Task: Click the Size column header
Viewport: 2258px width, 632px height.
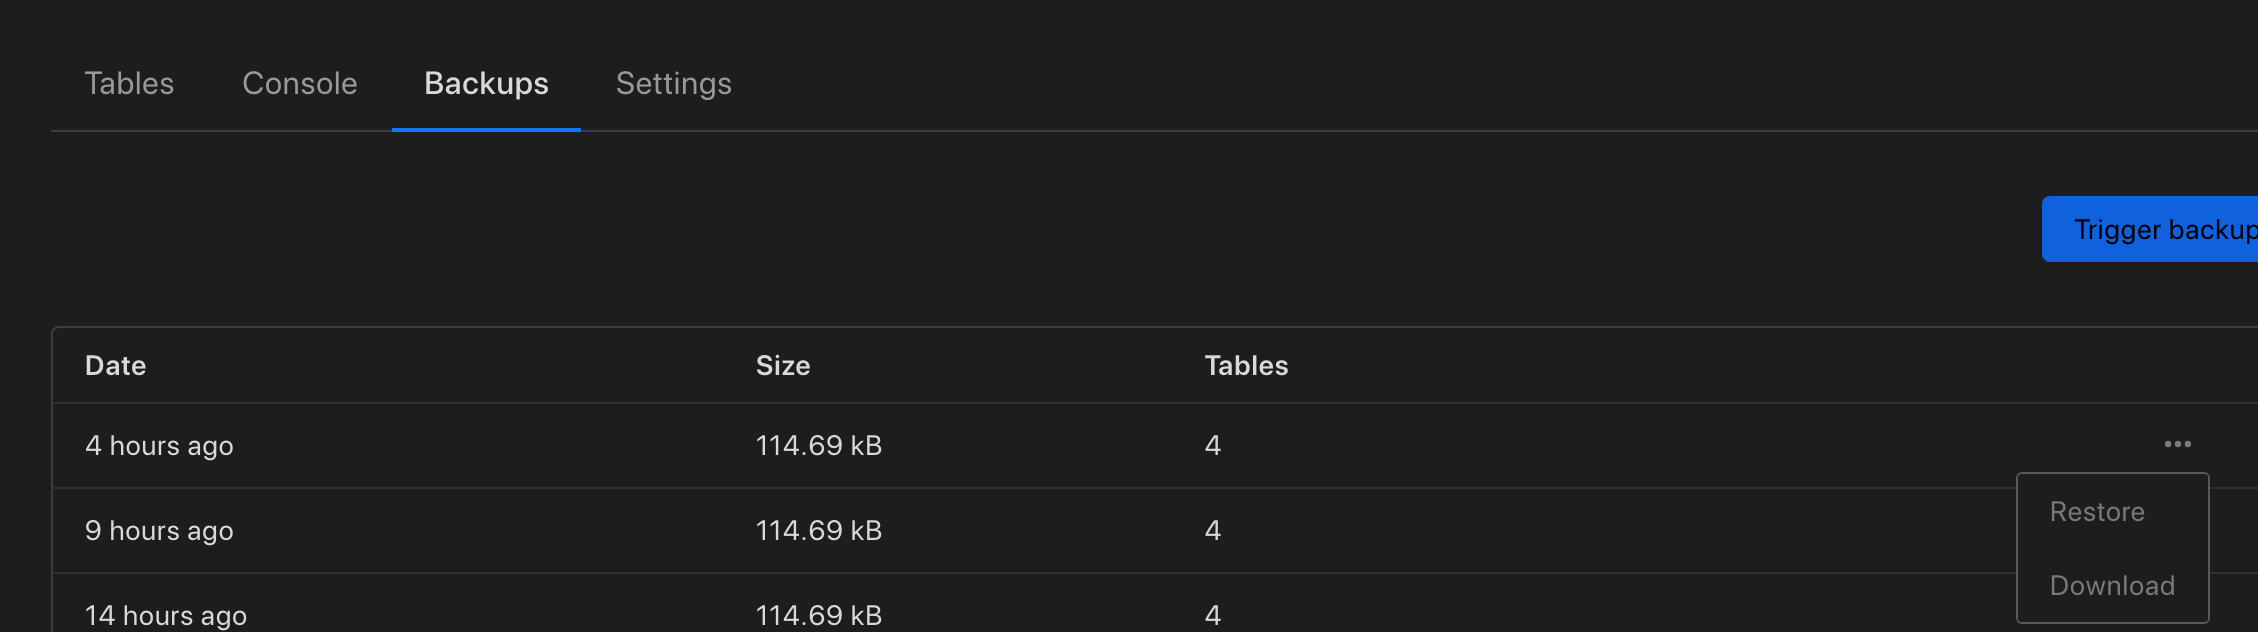Action: [x=783, y=366]
